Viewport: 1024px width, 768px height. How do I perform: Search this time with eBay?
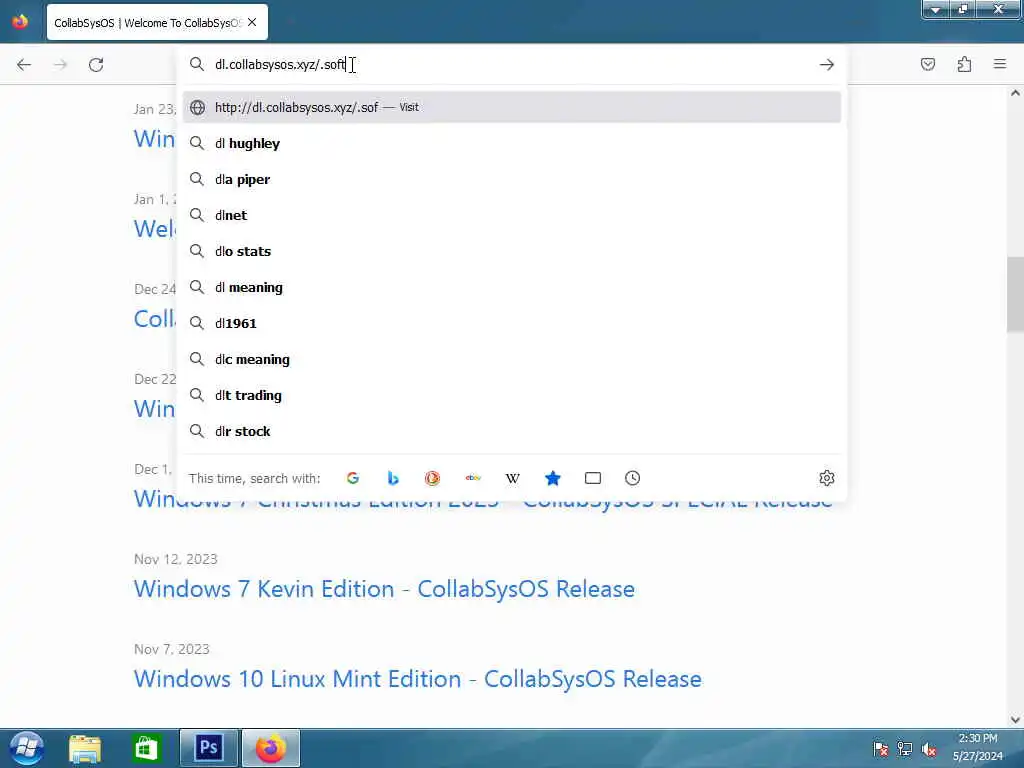point(473,478)
